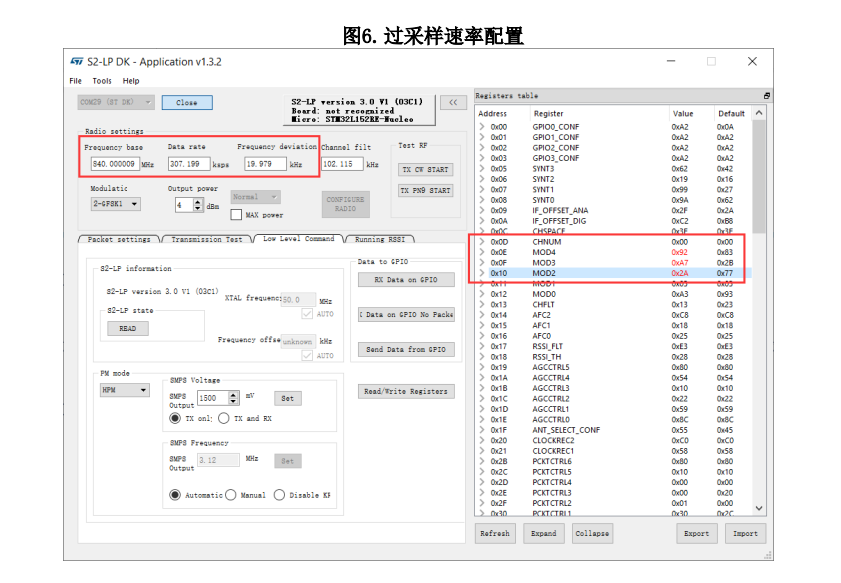The image size is (841, 583).
Task: Click the Close port button
Action: [x=187, y=102]
